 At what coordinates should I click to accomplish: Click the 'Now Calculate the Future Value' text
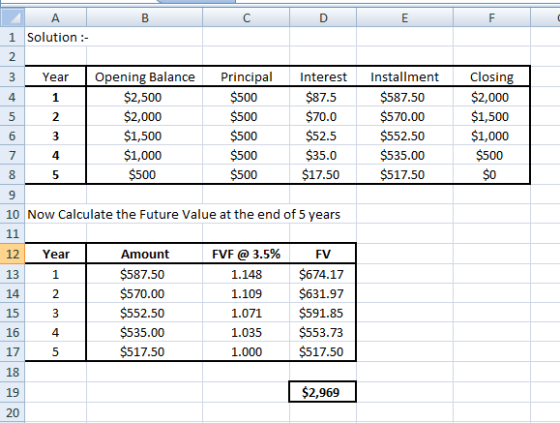click(184, 214)
